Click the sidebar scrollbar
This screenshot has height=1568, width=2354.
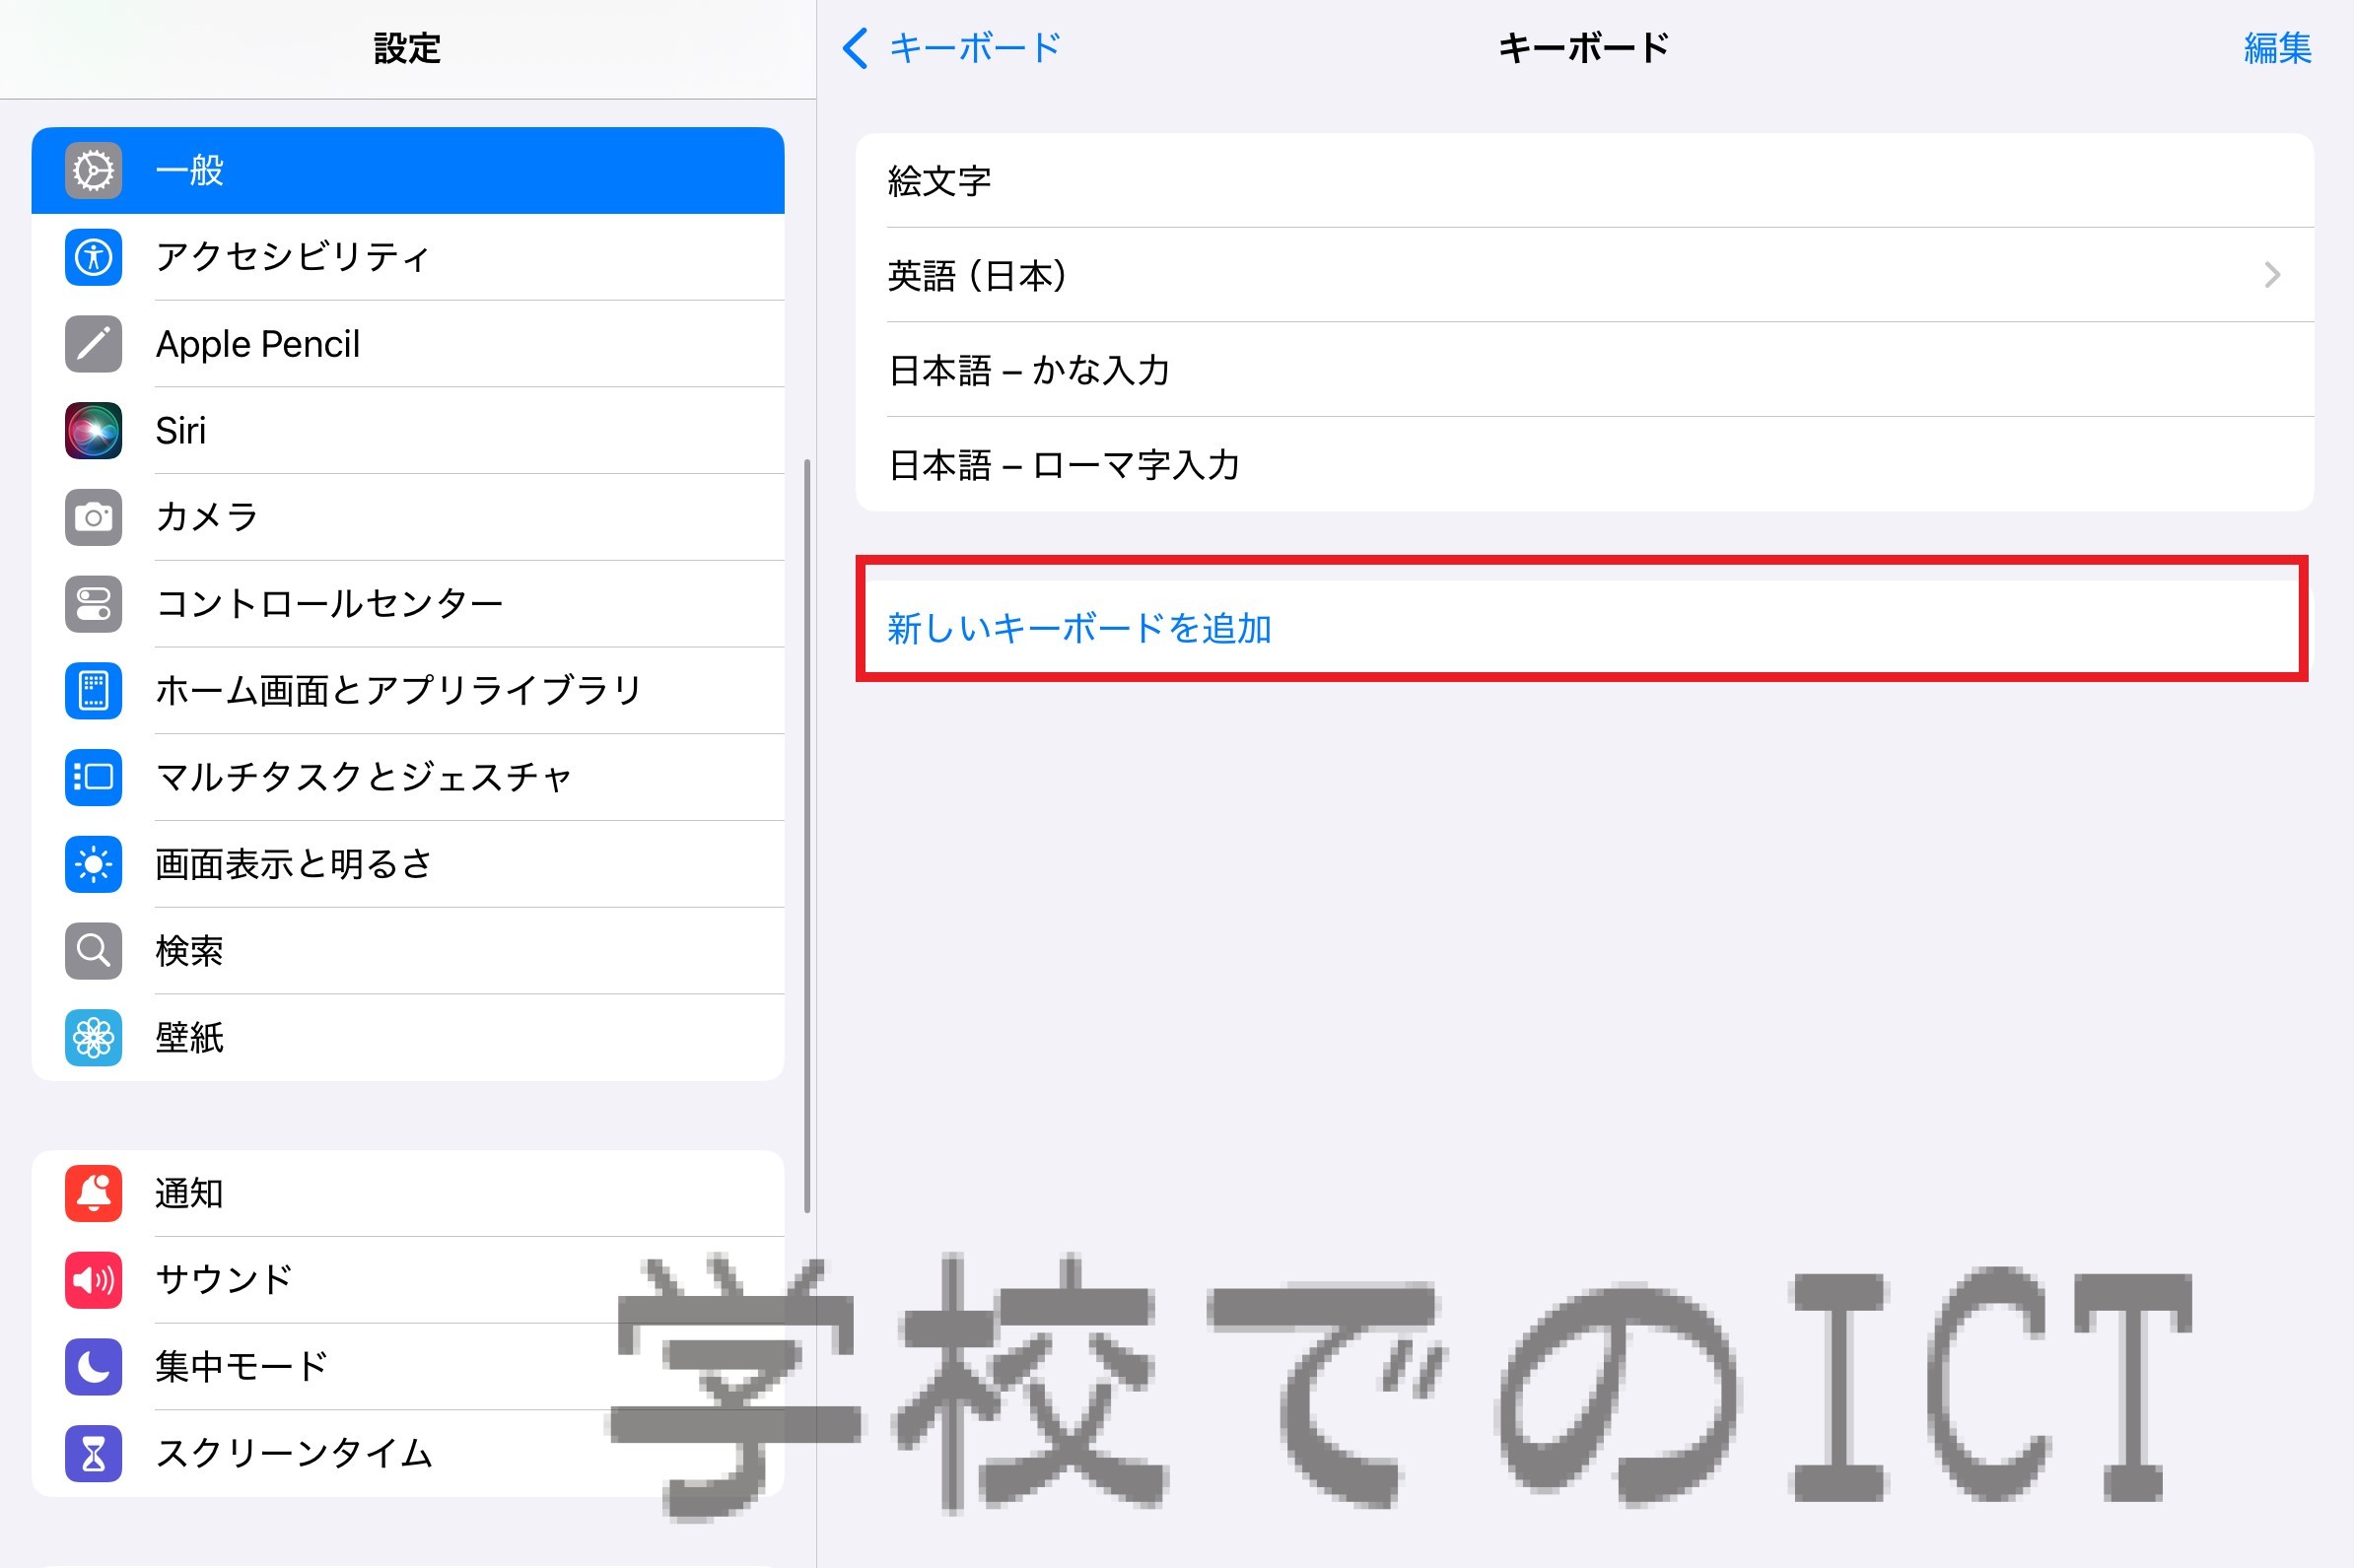[x=807, y=836]
